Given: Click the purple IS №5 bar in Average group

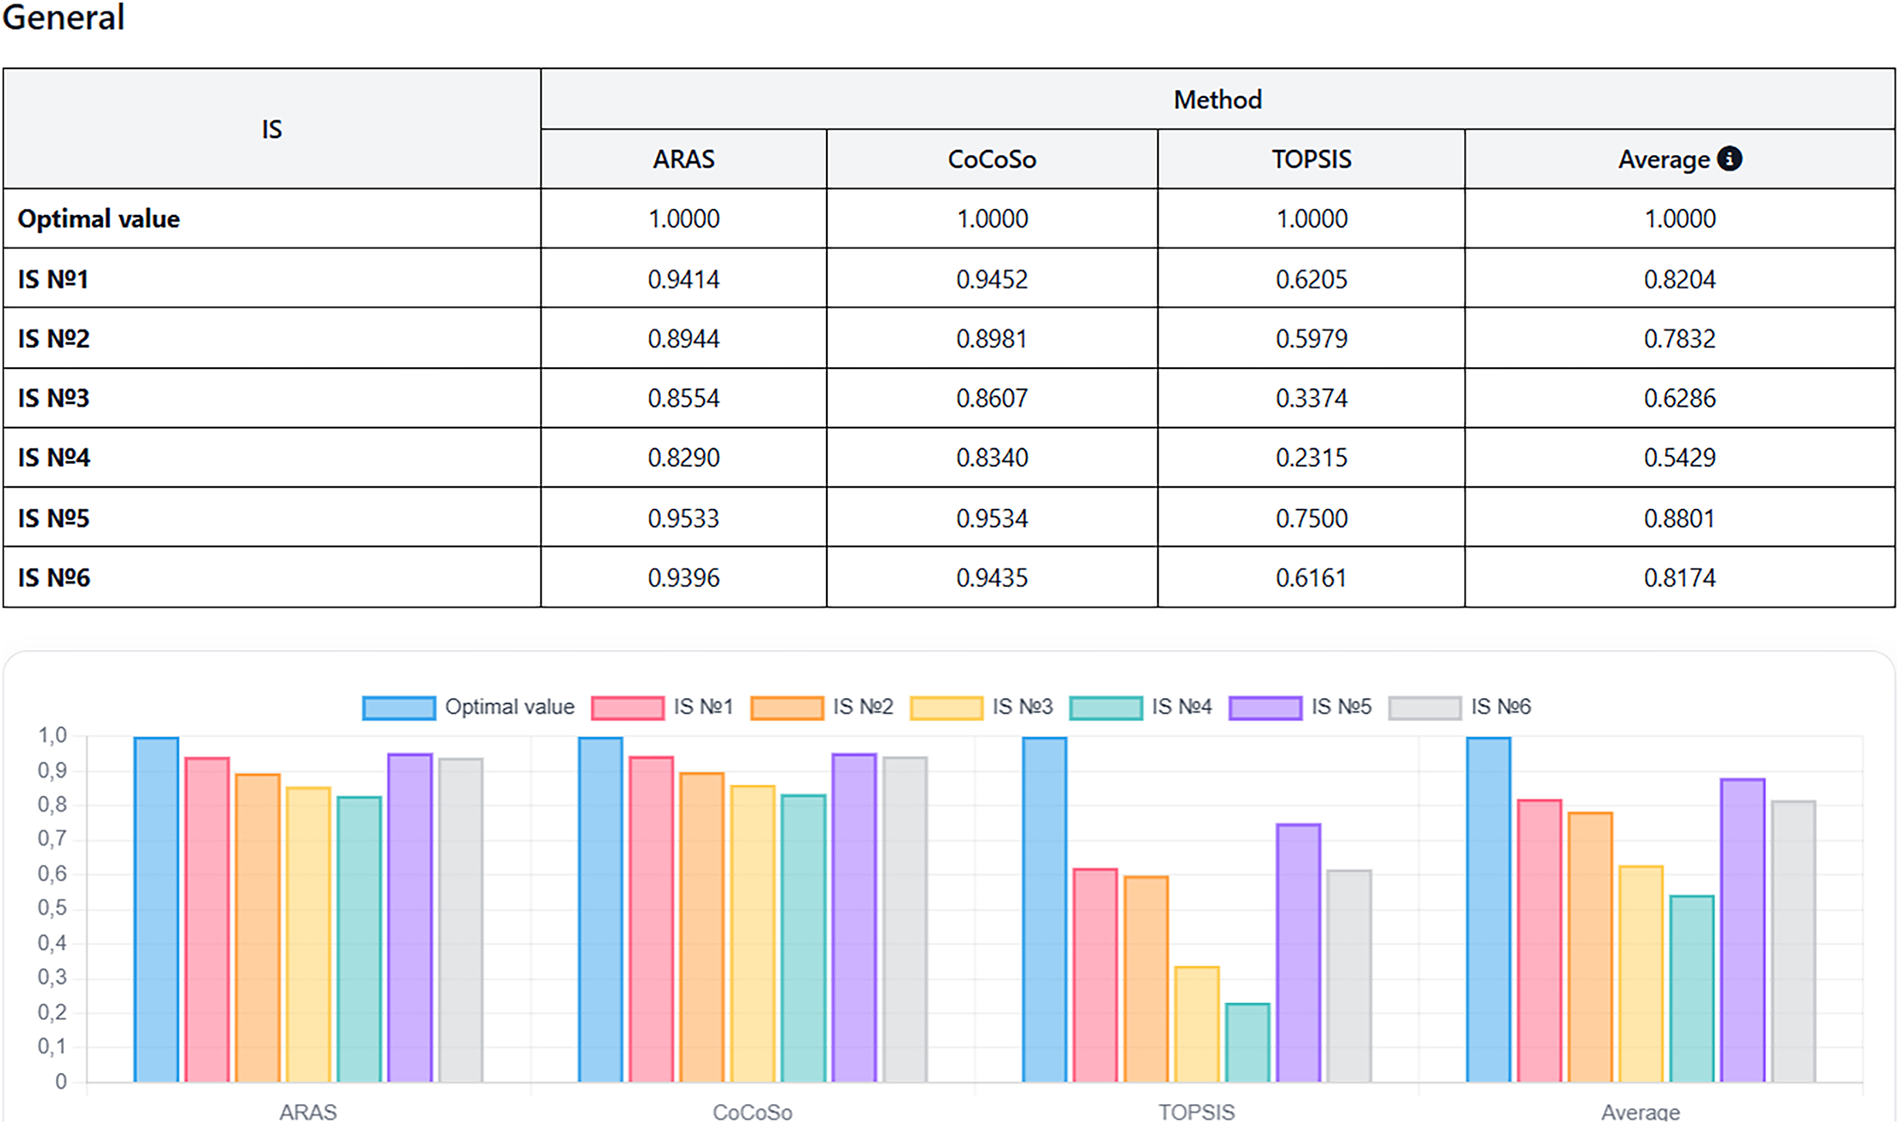Looking at the screenshot, I should pos(1742,930).
